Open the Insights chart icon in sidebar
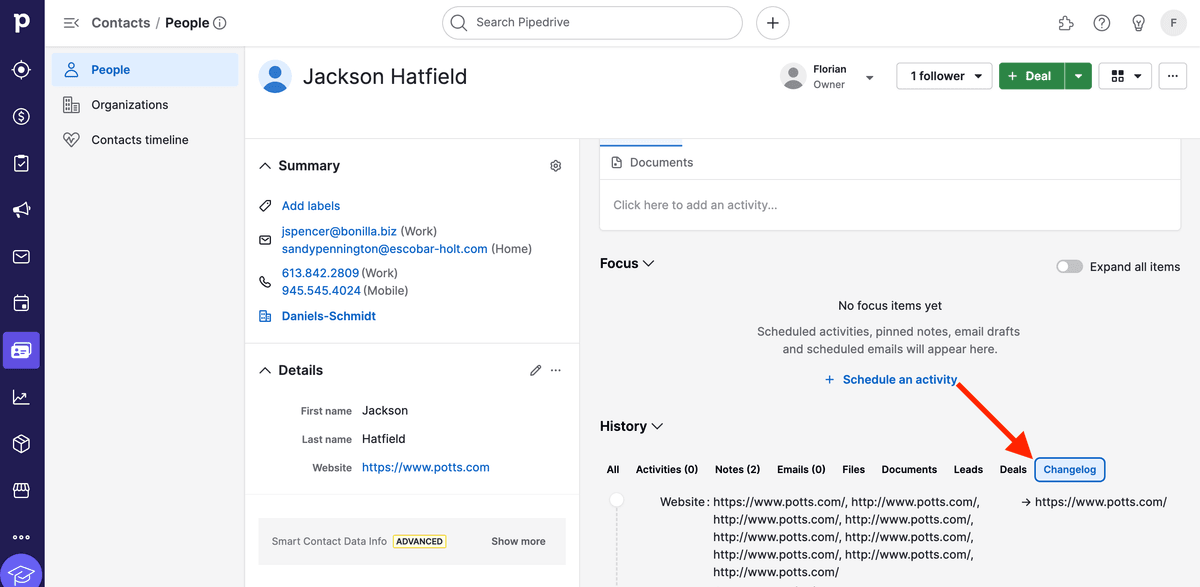1200x587 pixels. pyautogui.click(x=21, y=397)
